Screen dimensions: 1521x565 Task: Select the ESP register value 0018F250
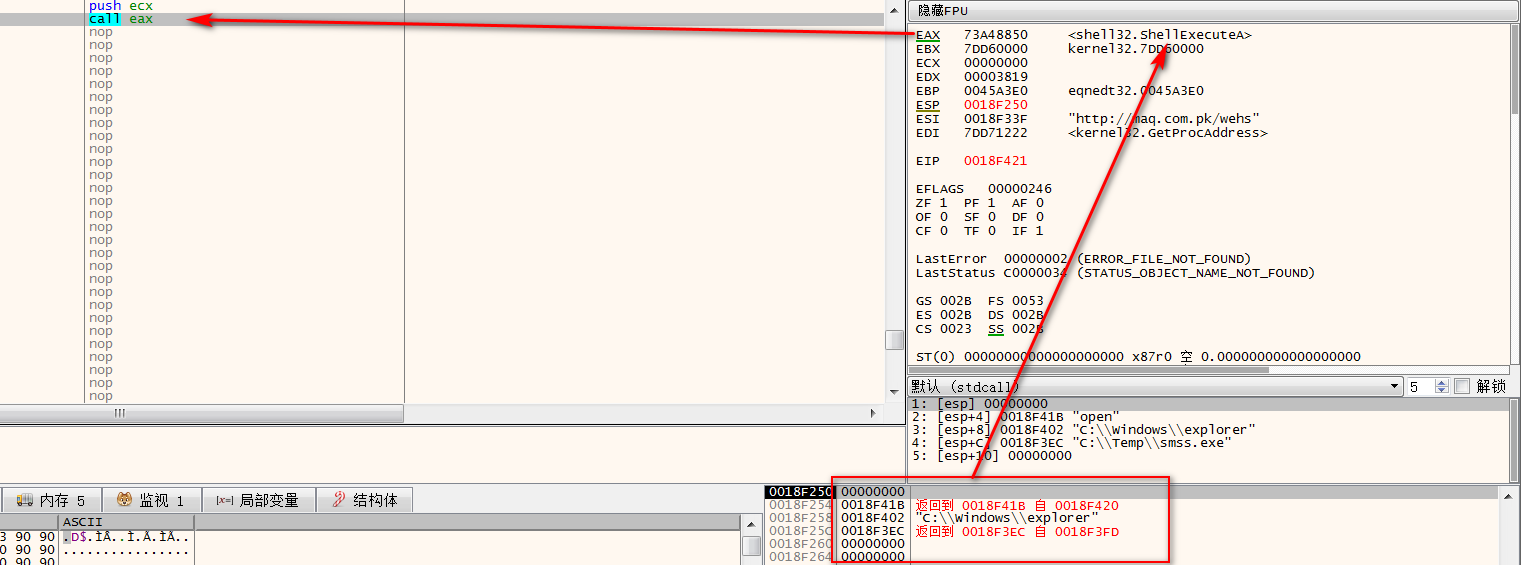(995, 105)
